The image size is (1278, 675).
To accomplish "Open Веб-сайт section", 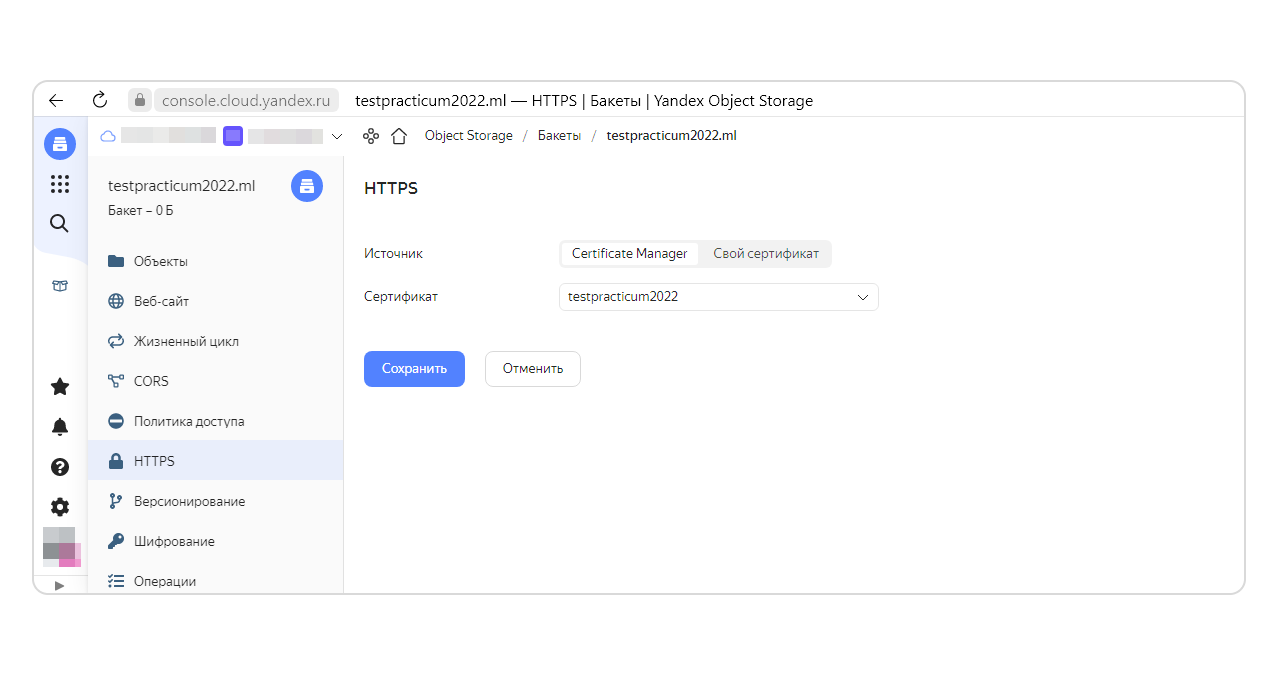I will 215,301.
